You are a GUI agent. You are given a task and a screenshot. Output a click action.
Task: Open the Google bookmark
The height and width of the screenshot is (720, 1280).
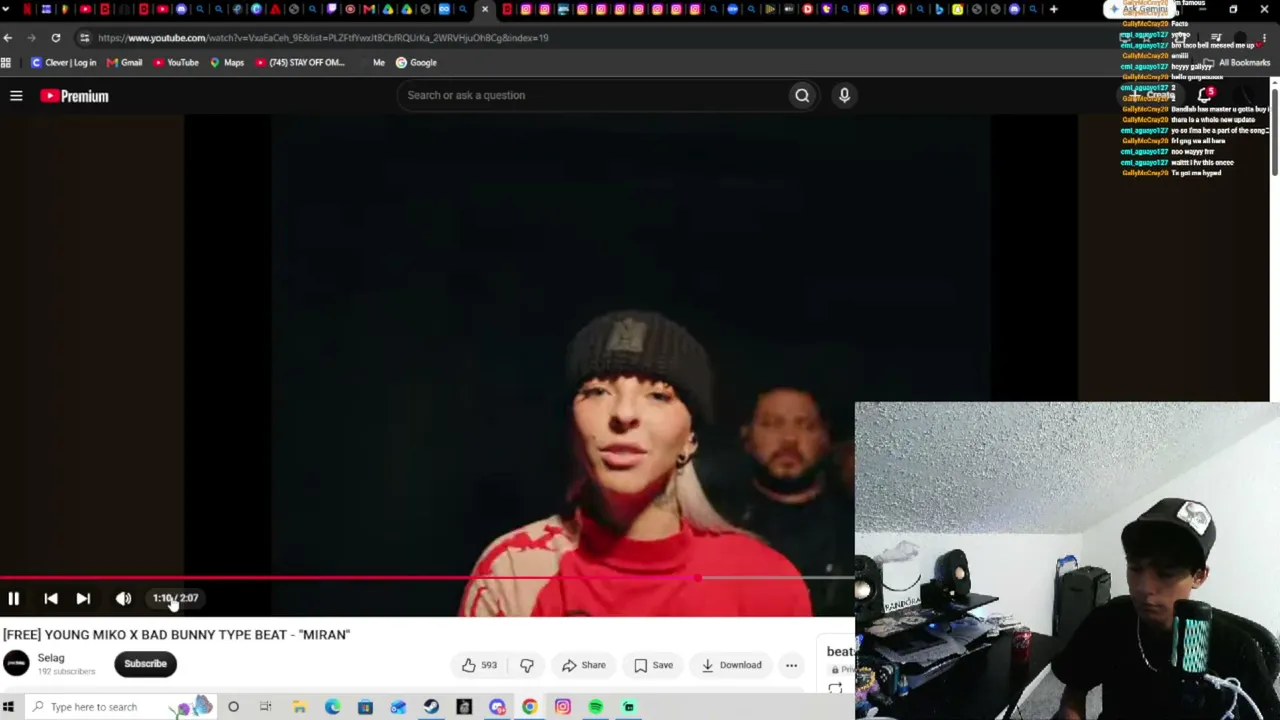pos(416,62)
